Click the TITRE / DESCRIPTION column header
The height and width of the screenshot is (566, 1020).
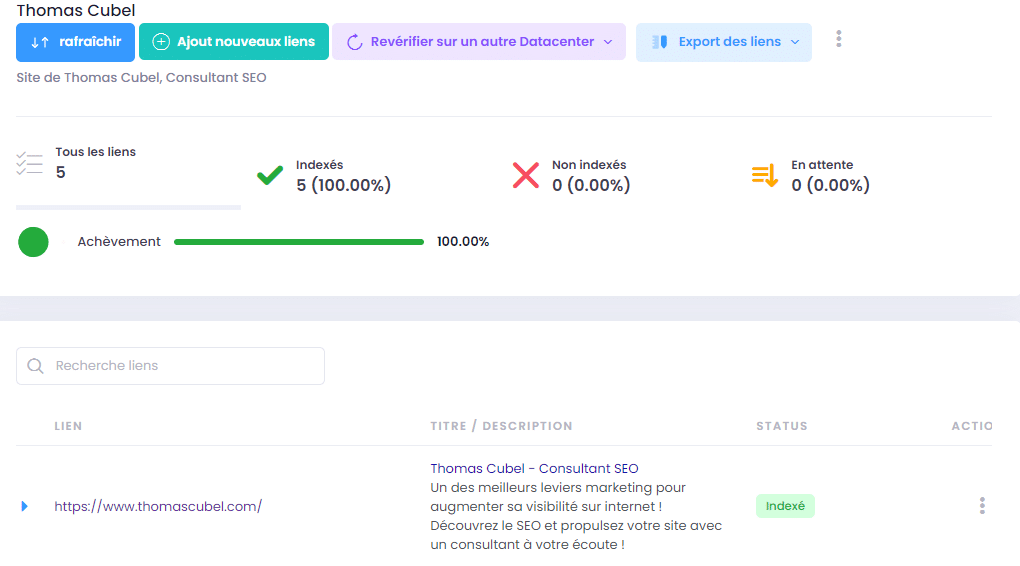pyautogui.click(x=501, y=426)
